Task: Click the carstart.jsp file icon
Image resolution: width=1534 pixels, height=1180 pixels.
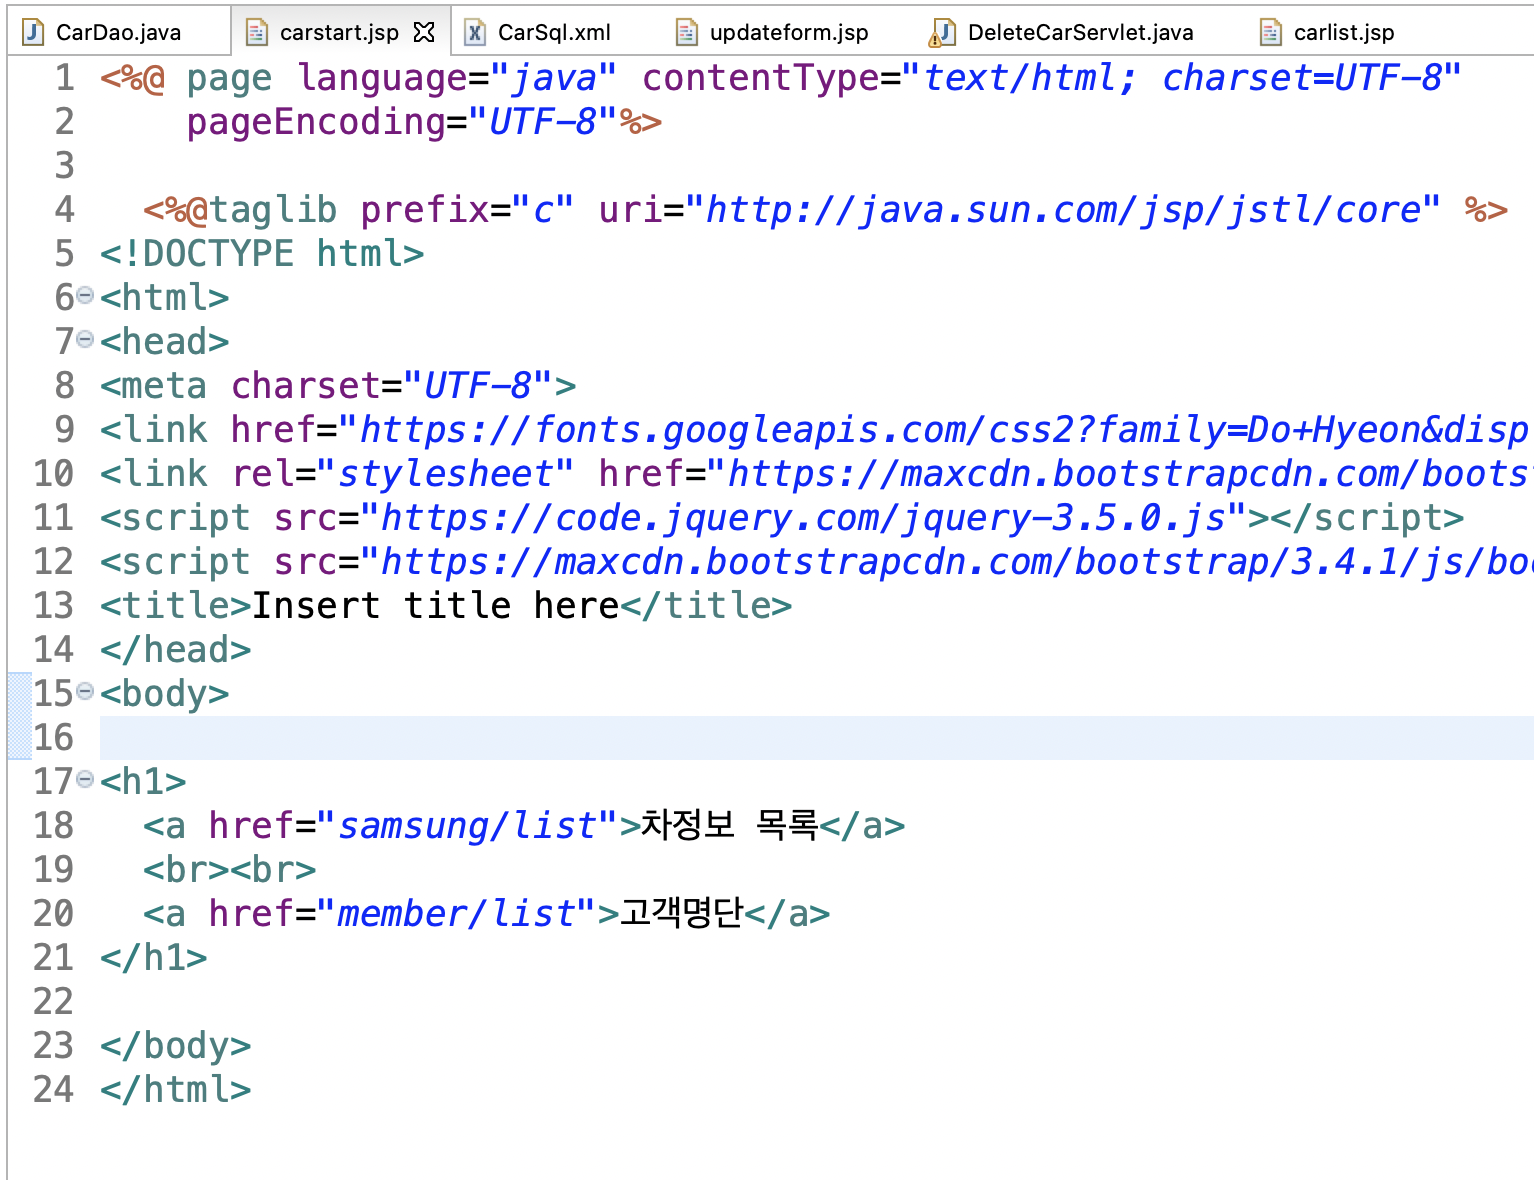Action: [257, 32]
